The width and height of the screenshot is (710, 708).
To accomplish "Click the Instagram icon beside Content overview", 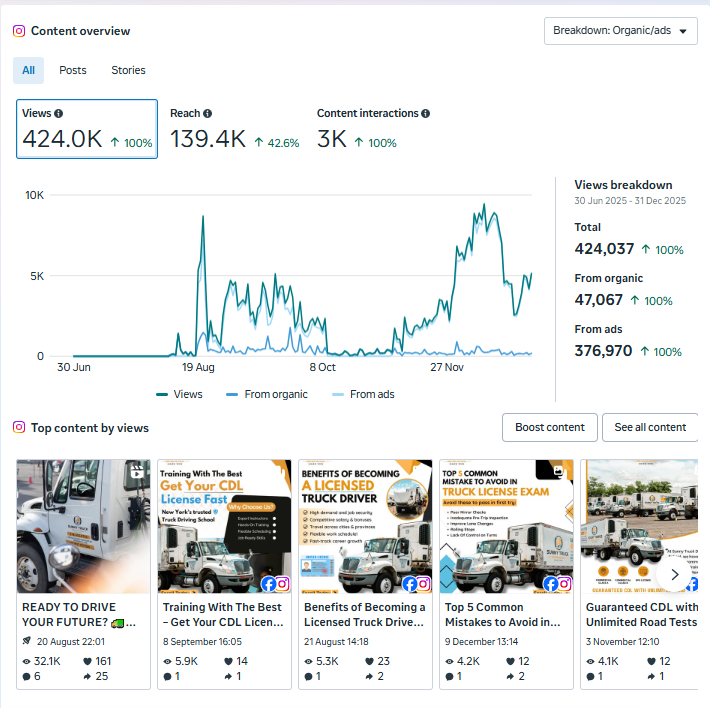I will tap(19, 31).
